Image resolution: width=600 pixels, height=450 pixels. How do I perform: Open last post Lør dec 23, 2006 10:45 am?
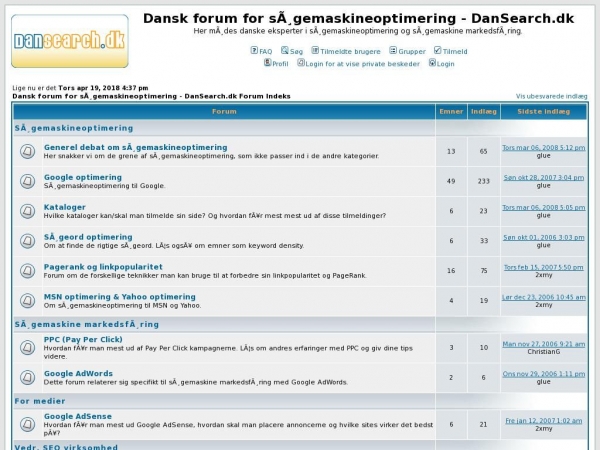pos(543,297)
